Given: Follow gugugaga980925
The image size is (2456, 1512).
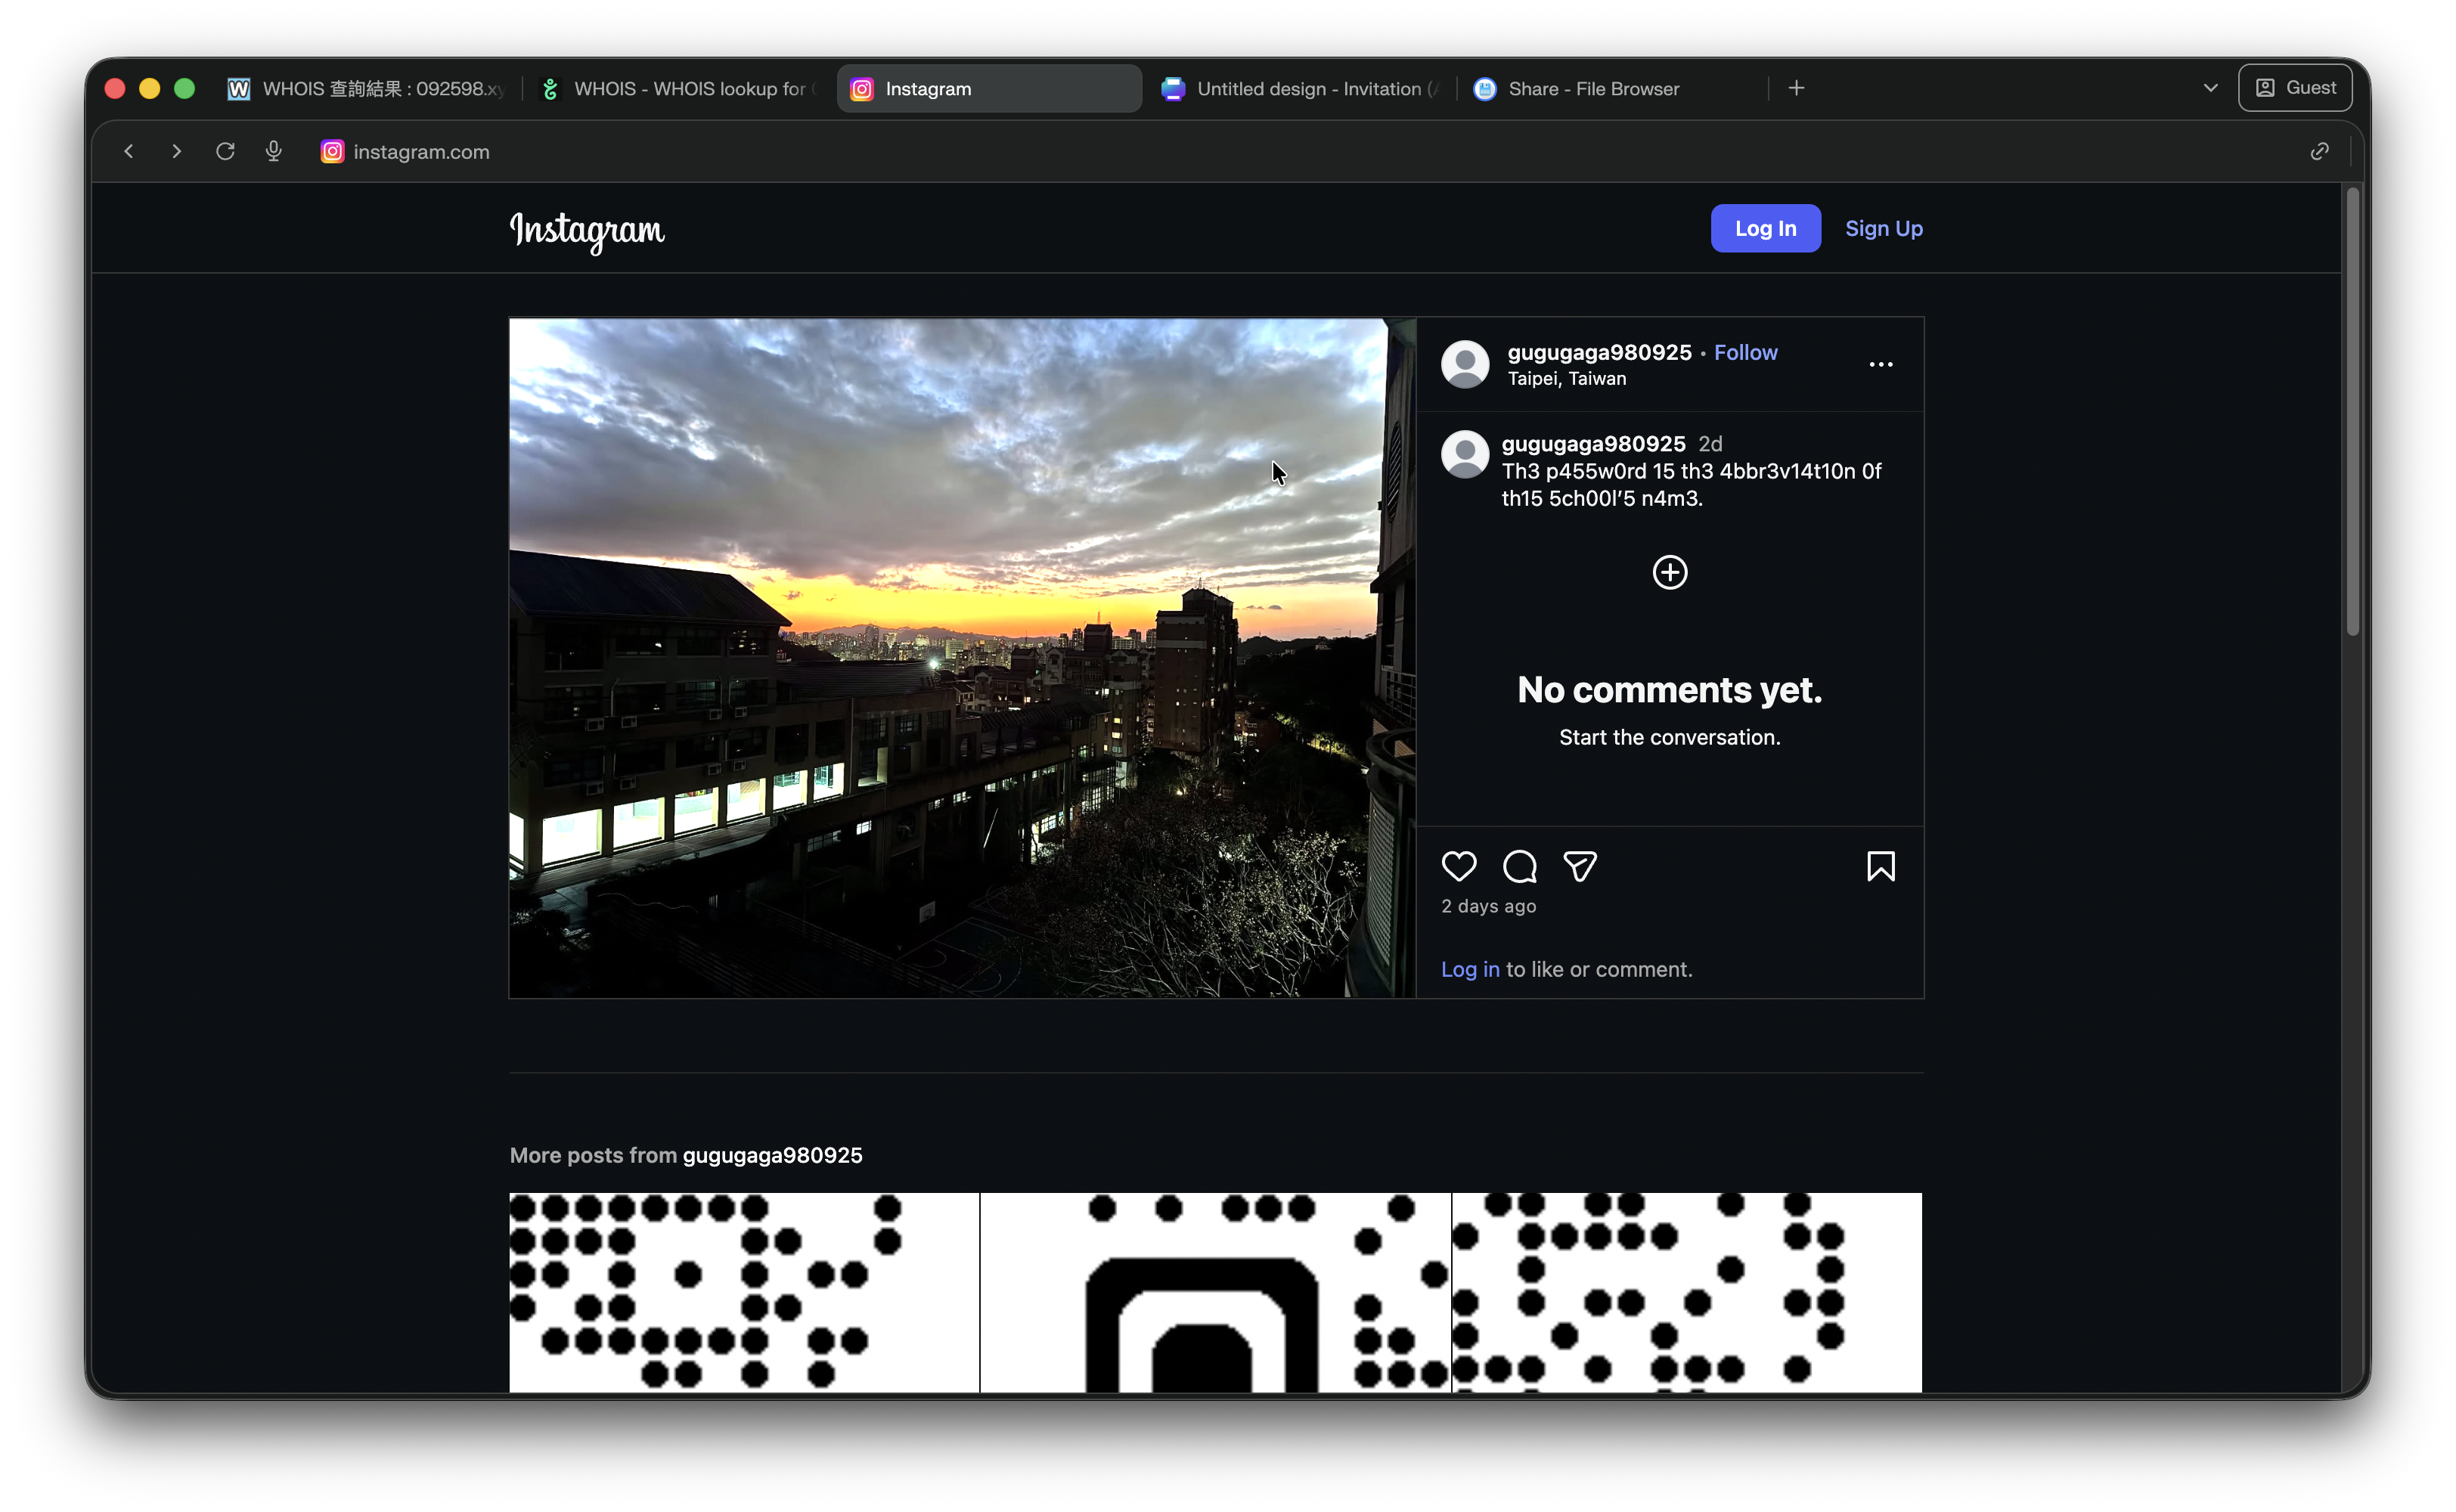Looking at the screenshot, I should tap(1745, 352).
